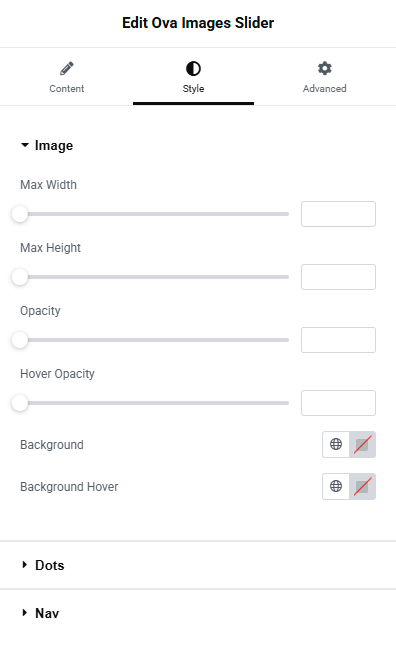Click the Opacity slider handle
The height and width of the screenshot is (646, 396).
(19, 340)
